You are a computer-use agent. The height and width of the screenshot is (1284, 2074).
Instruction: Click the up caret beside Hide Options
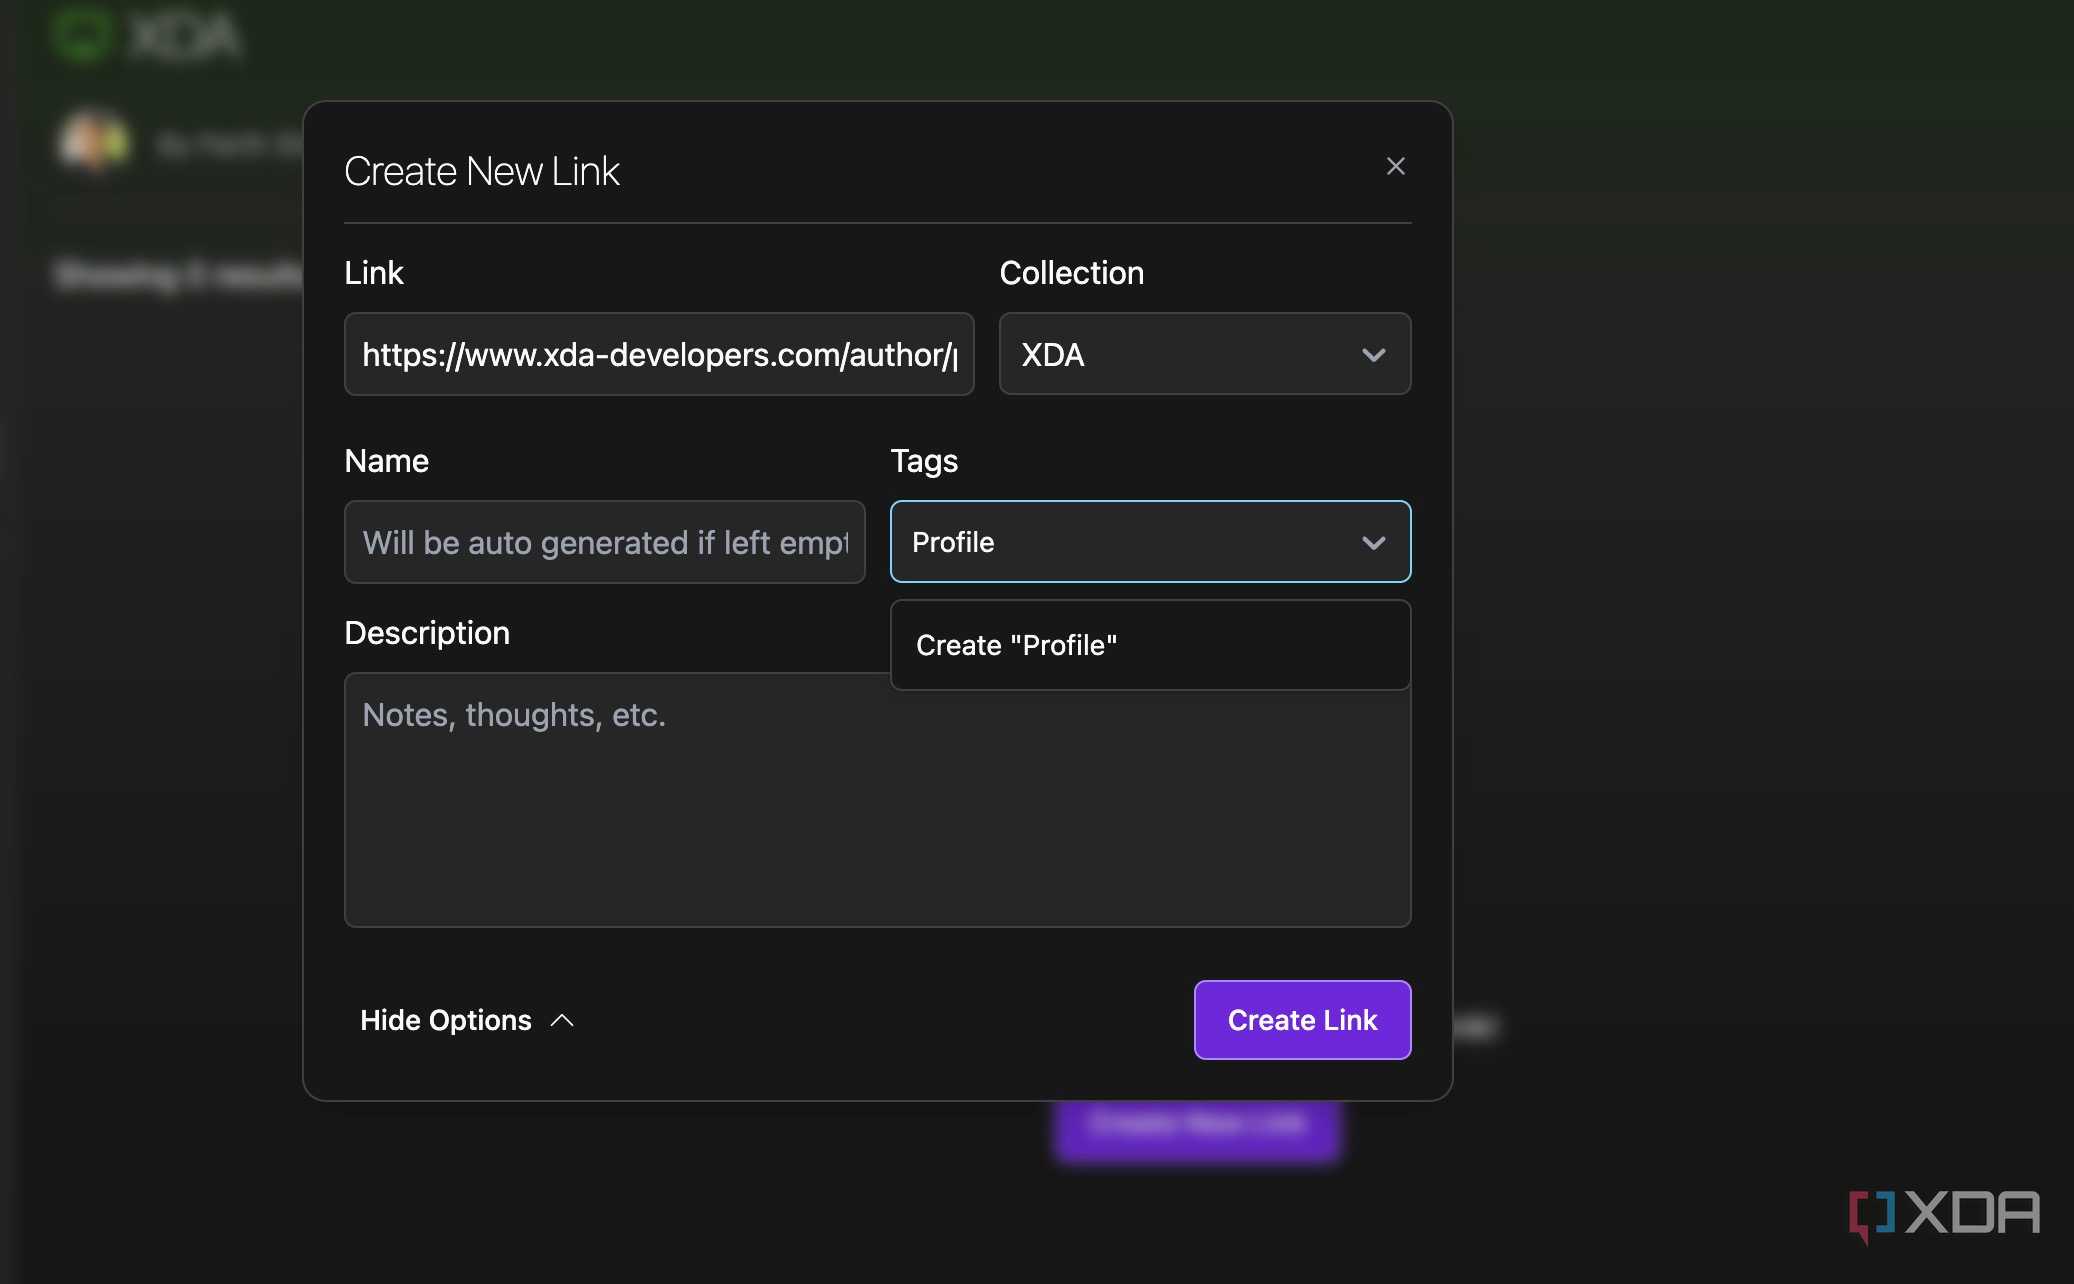tap(562, 1020)
